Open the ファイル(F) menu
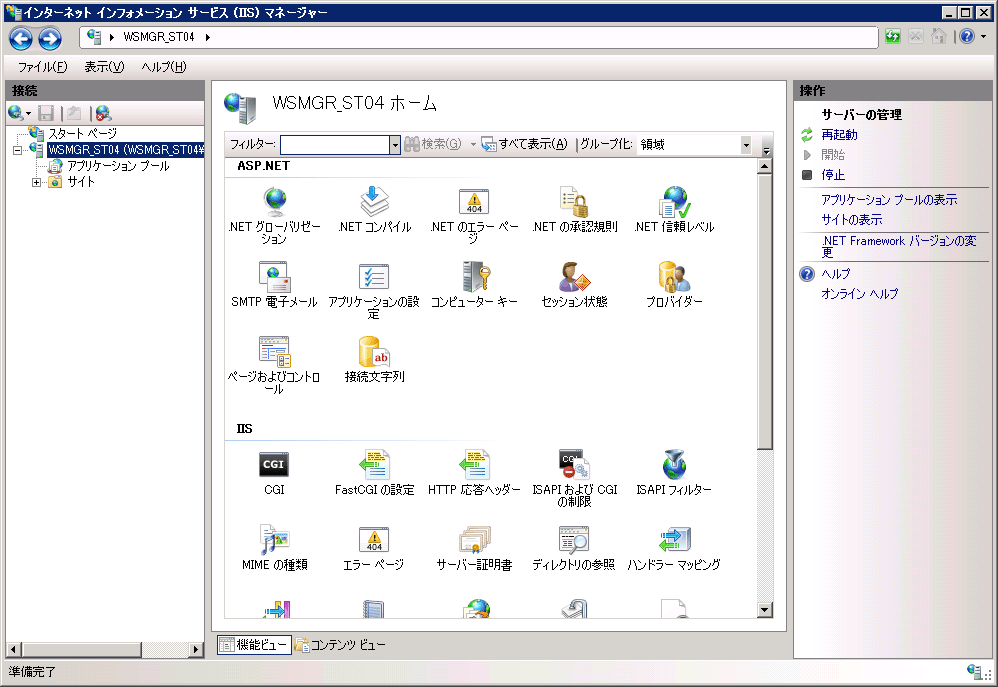The image size is (998, 687). click(x=42, y=67)
